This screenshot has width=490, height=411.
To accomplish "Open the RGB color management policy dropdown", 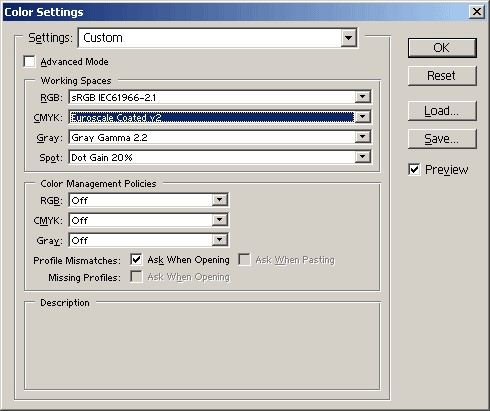I will 149,200.
